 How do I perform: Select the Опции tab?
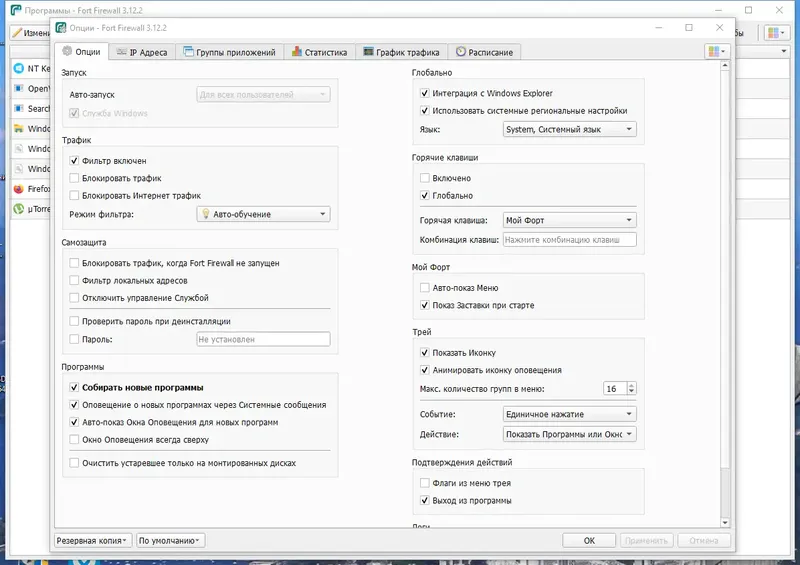[82, 52]
